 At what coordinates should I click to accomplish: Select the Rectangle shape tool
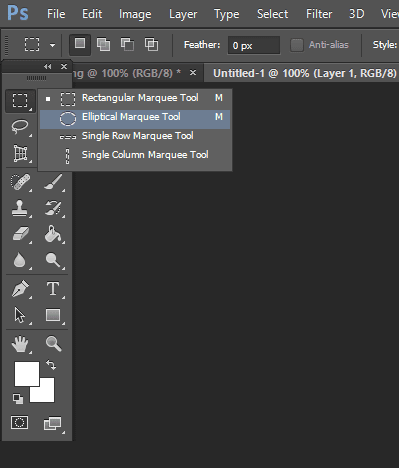[53, 315]
